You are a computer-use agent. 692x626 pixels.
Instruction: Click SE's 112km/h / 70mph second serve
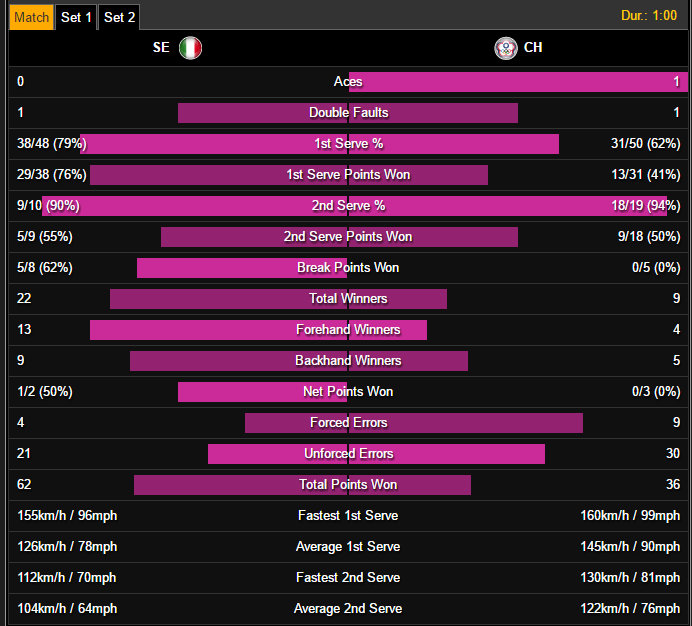(67, 577)
